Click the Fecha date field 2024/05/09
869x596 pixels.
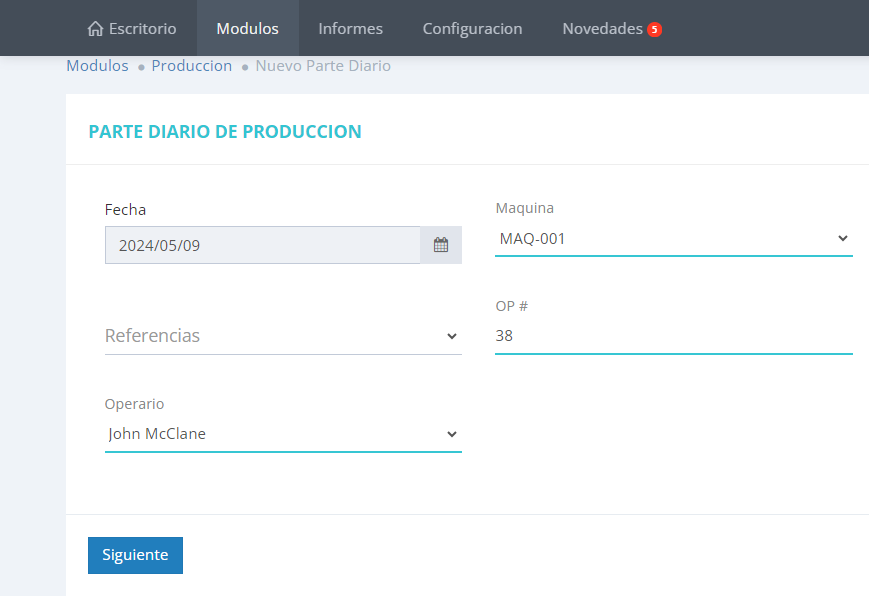(262, 245)
